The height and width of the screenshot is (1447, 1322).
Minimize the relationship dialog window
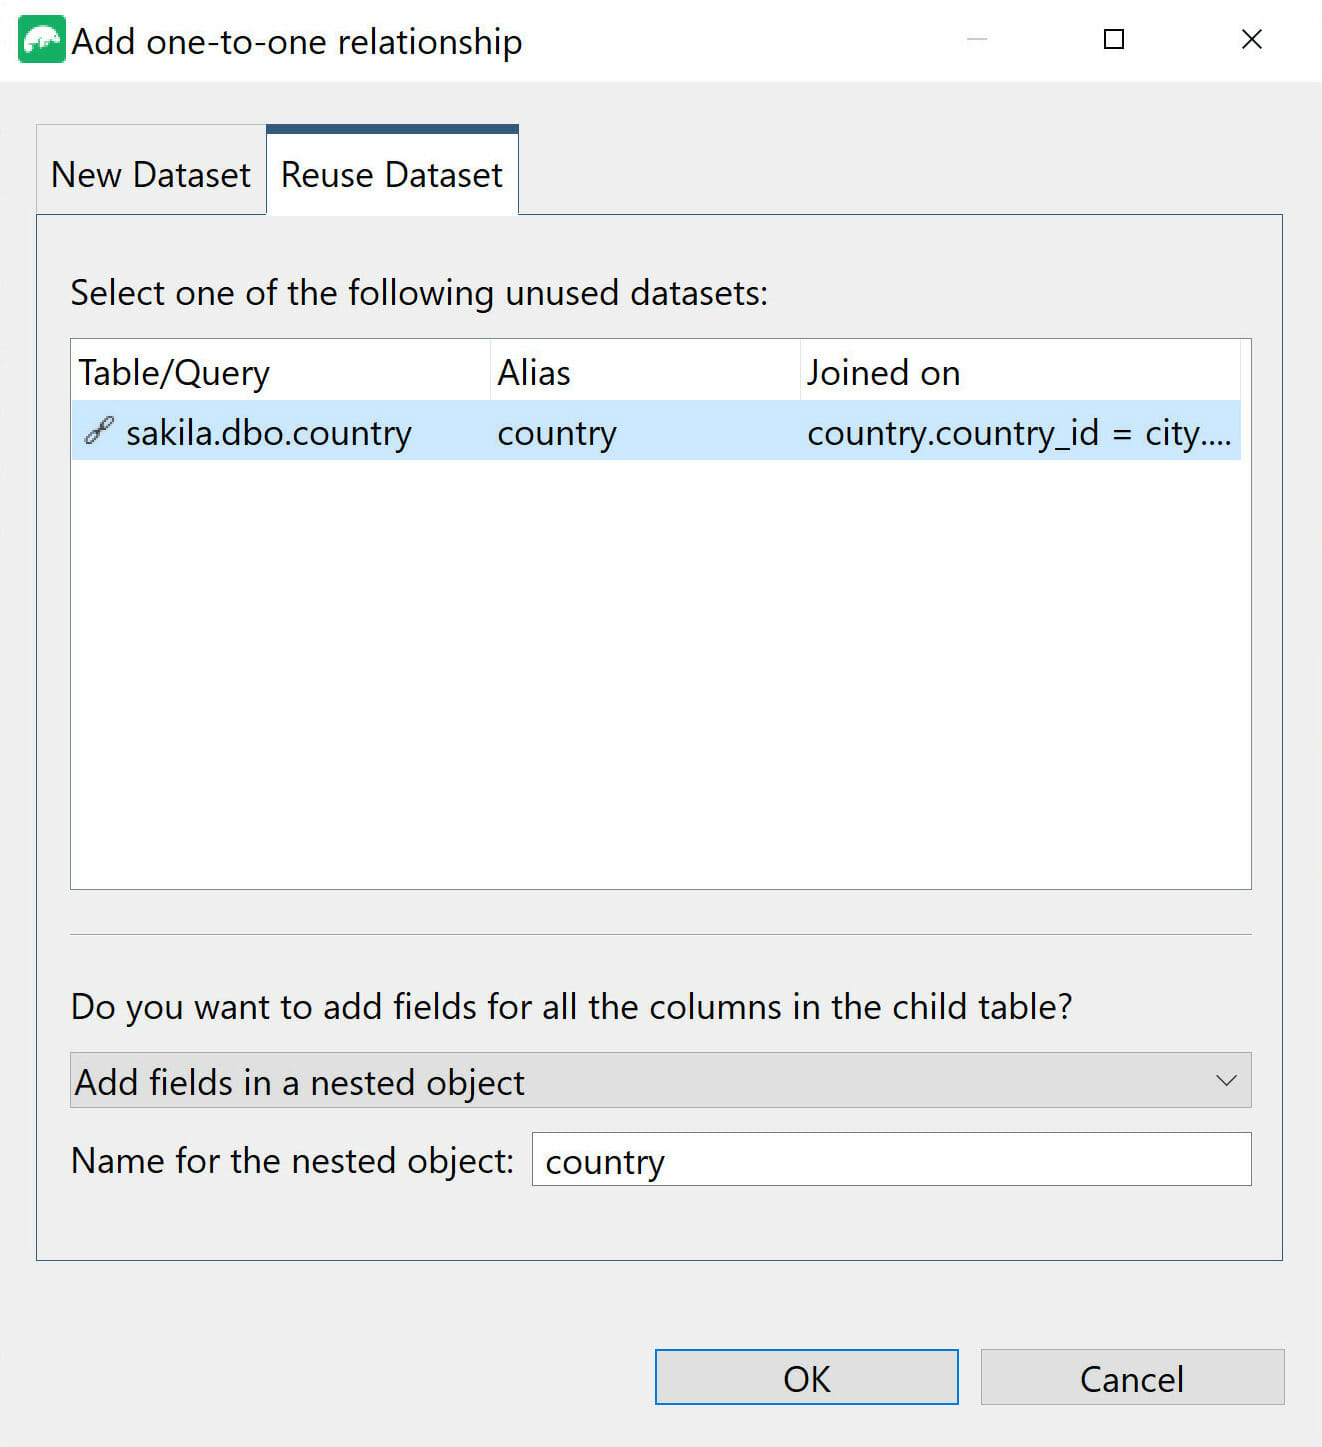click(x=977, y=40)
